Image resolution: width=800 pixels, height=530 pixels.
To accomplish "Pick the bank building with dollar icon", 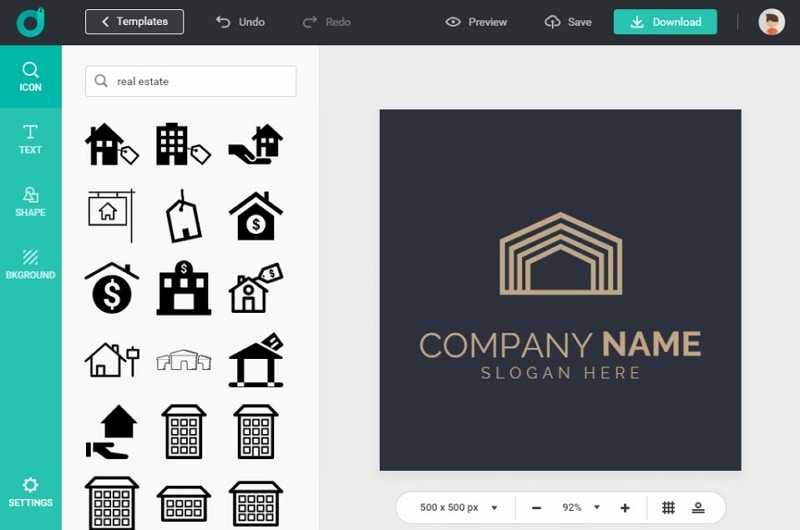I will (184, 288).
